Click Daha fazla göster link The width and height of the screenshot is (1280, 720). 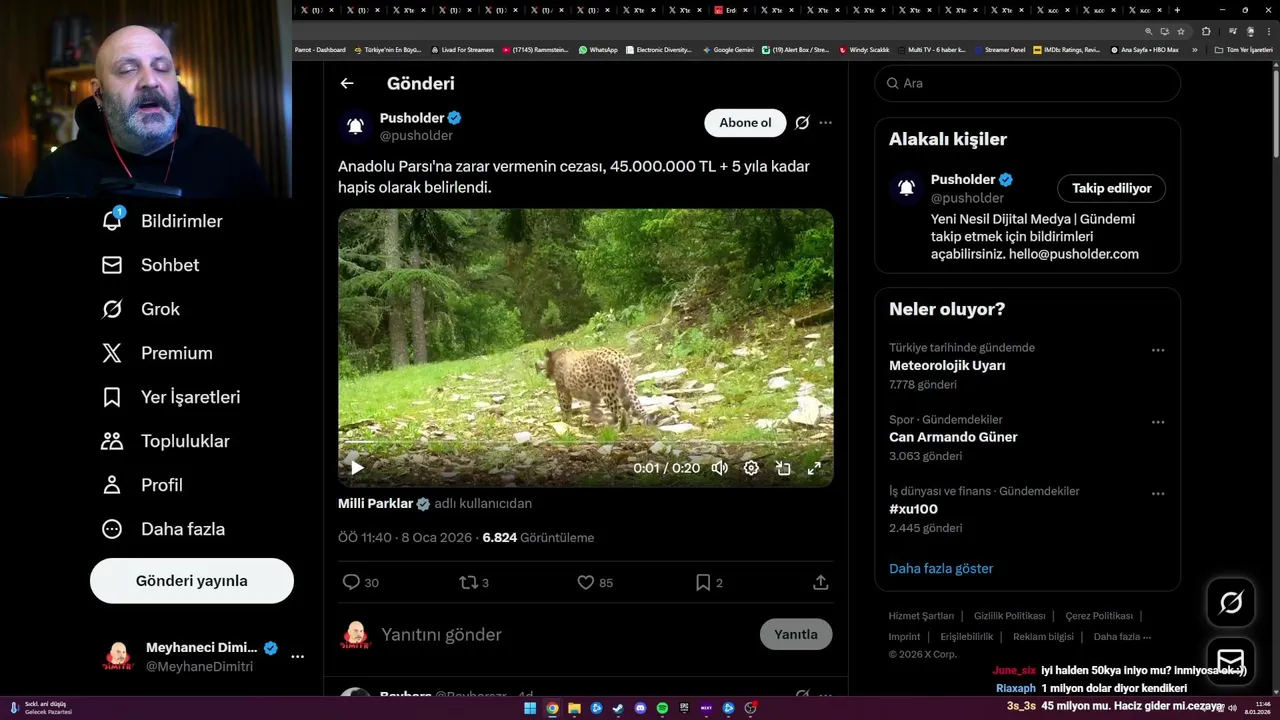[x=941, y=568]
